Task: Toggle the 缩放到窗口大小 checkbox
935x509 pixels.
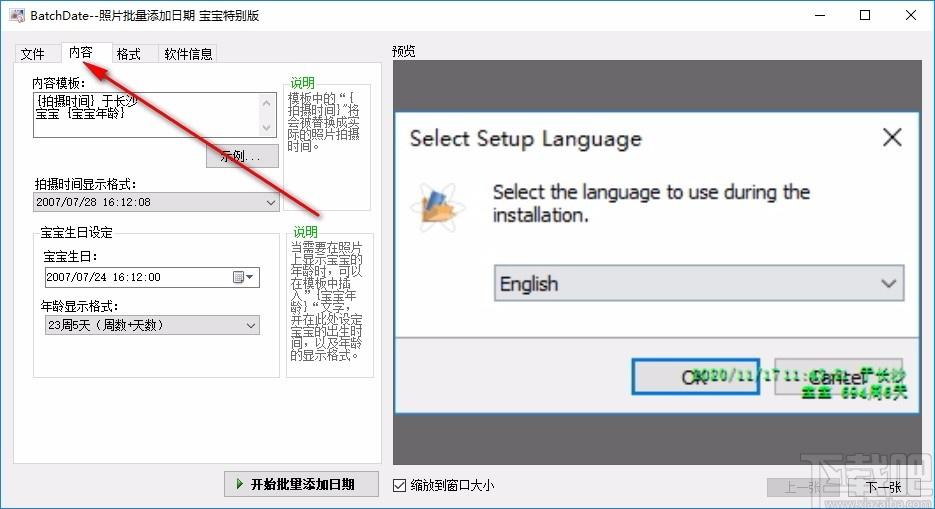Action: (x=400, y=485)
